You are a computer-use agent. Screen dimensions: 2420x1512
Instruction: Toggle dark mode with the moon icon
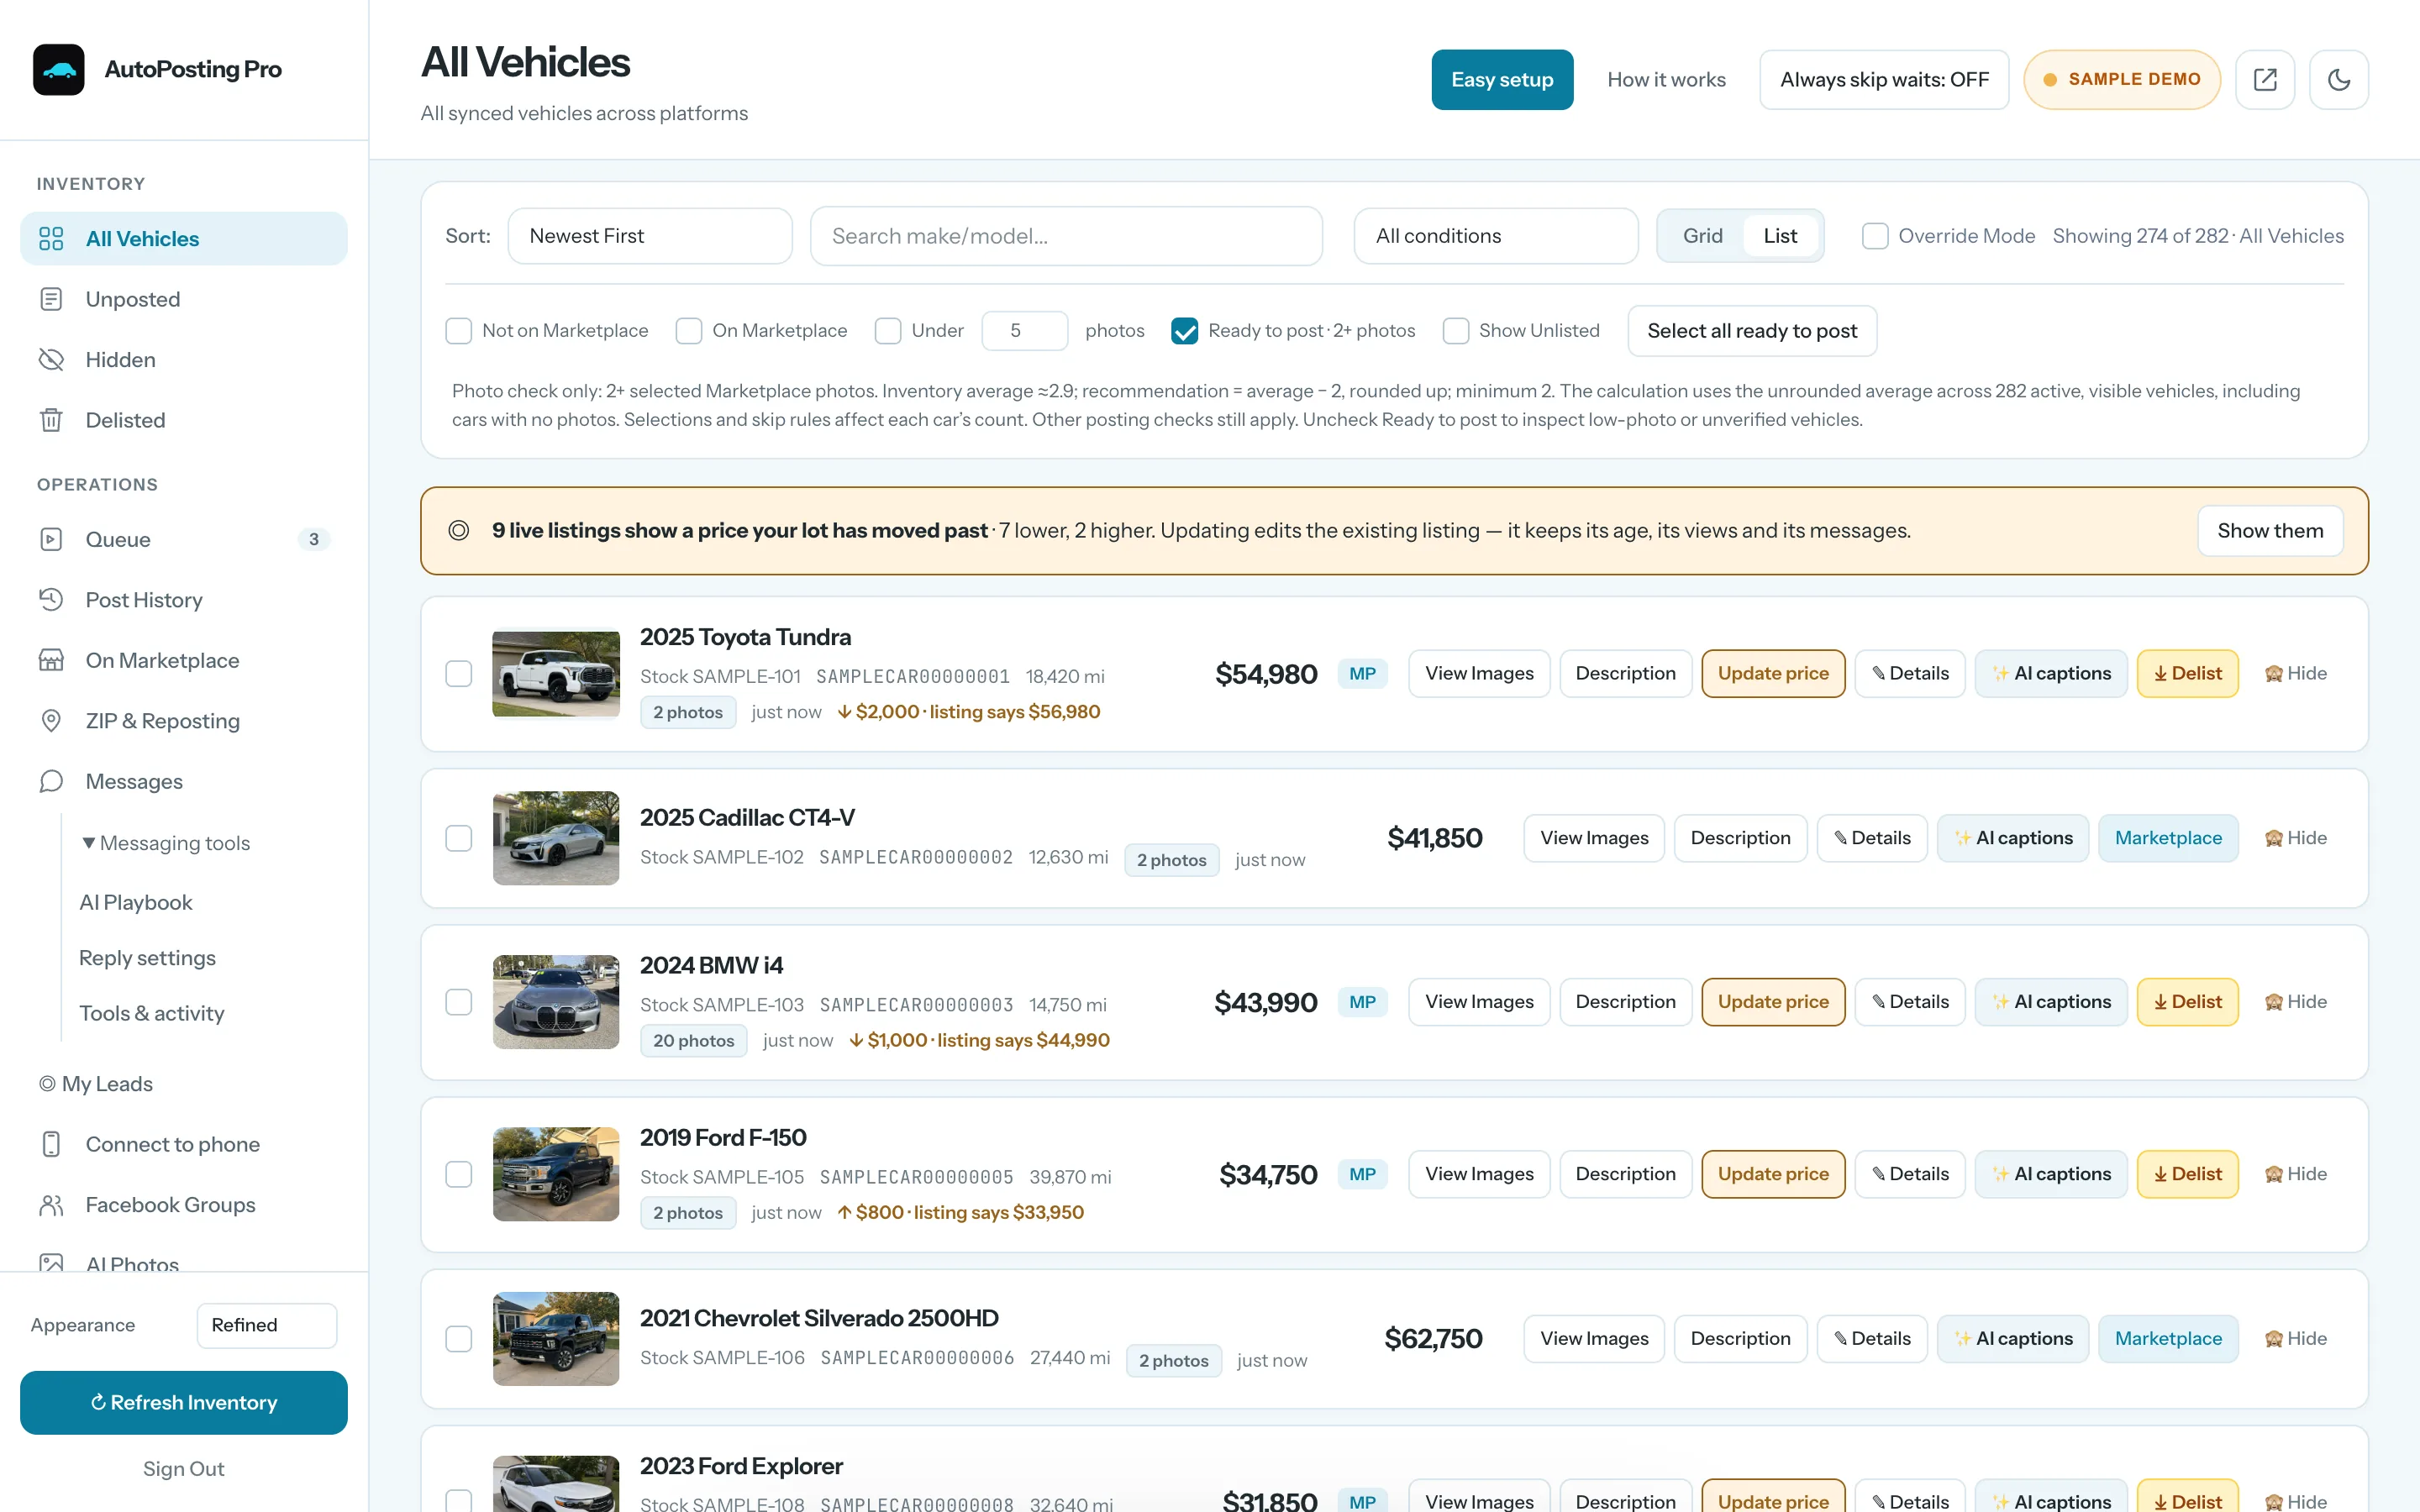click(x=2338, y=80)
